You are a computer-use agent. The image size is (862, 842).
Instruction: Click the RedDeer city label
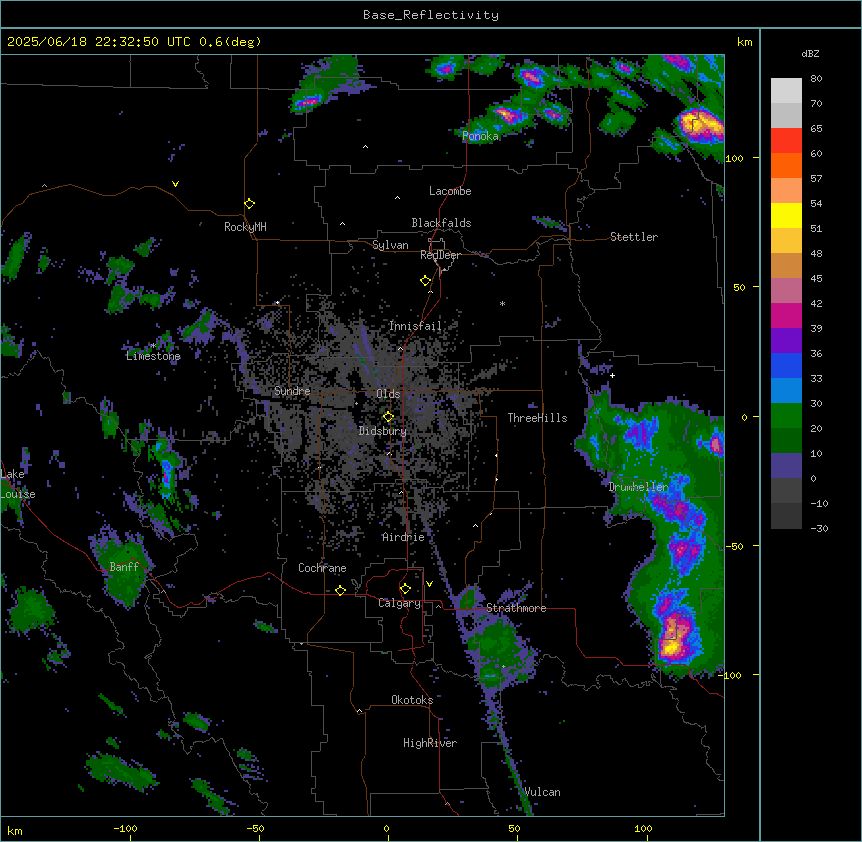pyautogui.click(x=440, y=255)
